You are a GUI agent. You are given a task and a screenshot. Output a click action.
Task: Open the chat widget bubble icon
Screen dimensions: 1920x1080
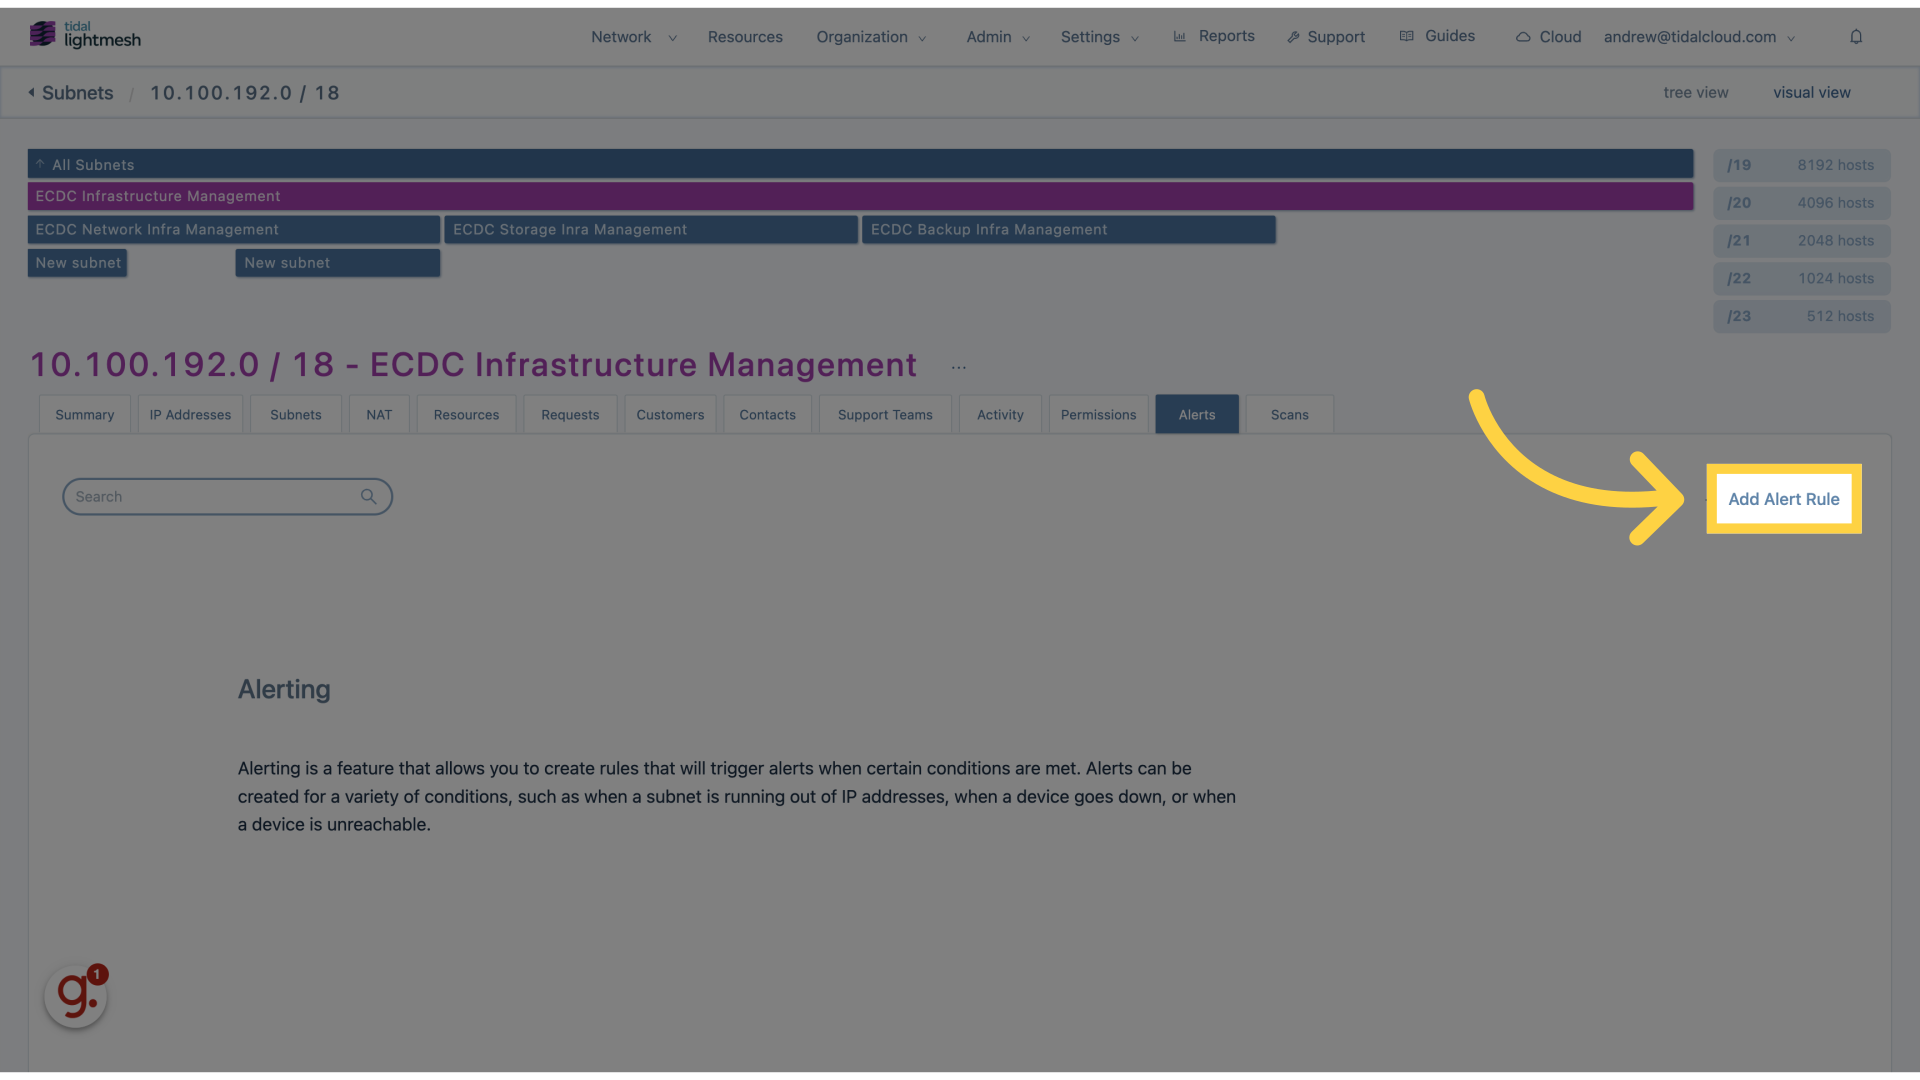coord(76,996)
